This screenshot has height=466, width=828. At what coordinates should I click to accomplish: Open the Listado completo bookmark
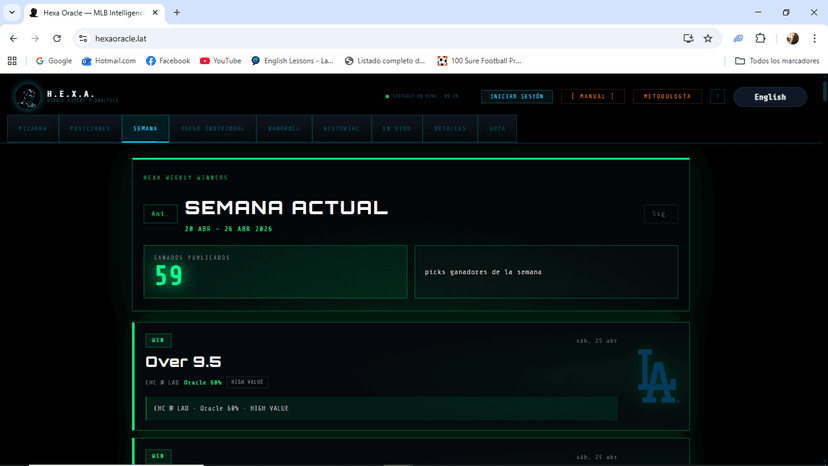pos(385,61)
